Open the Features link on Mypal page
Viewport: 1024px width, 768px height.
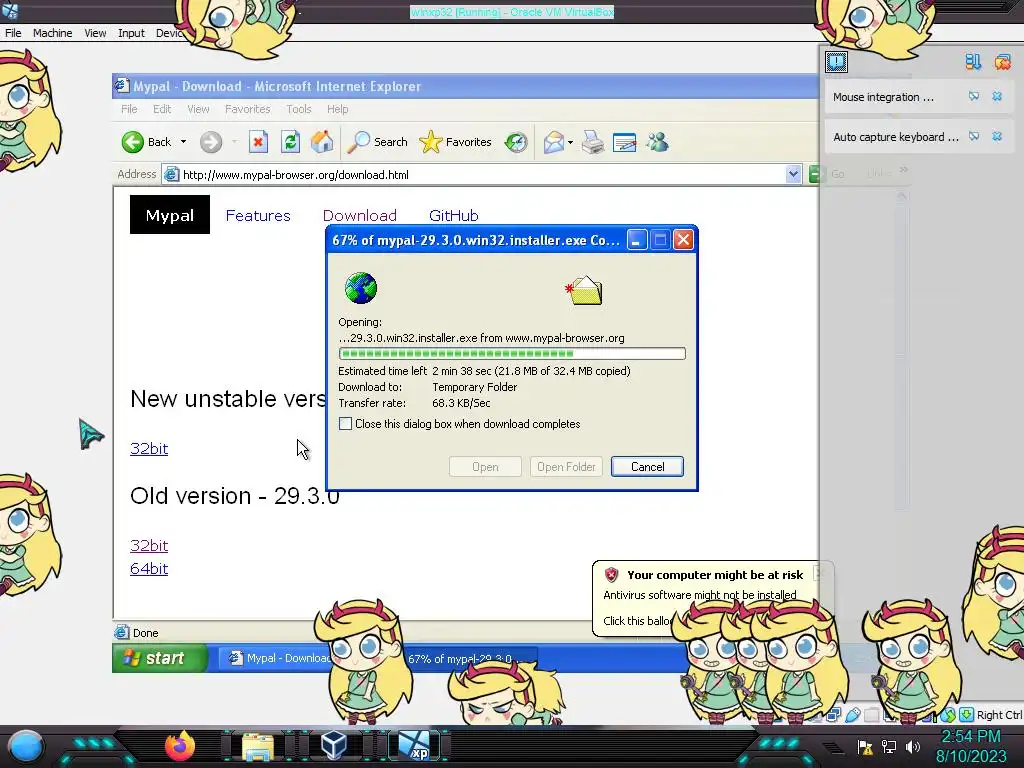(x=258, y=216)
